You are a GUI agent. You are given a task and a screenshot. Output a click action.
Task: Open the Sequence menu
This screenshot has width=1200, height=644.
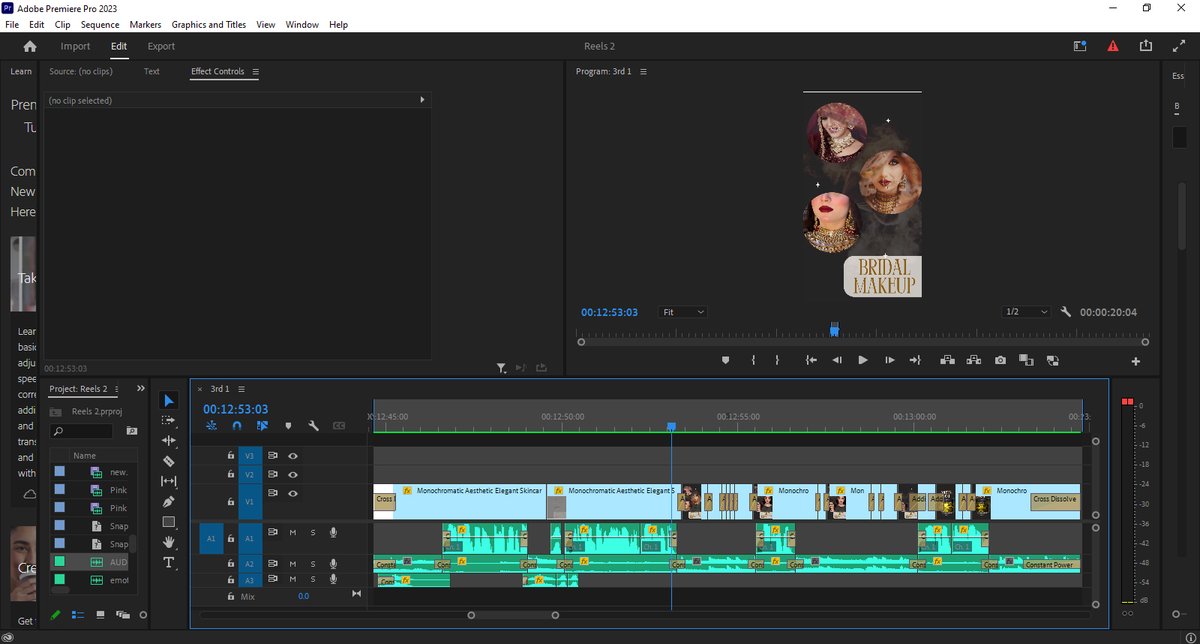pos(100,24)
